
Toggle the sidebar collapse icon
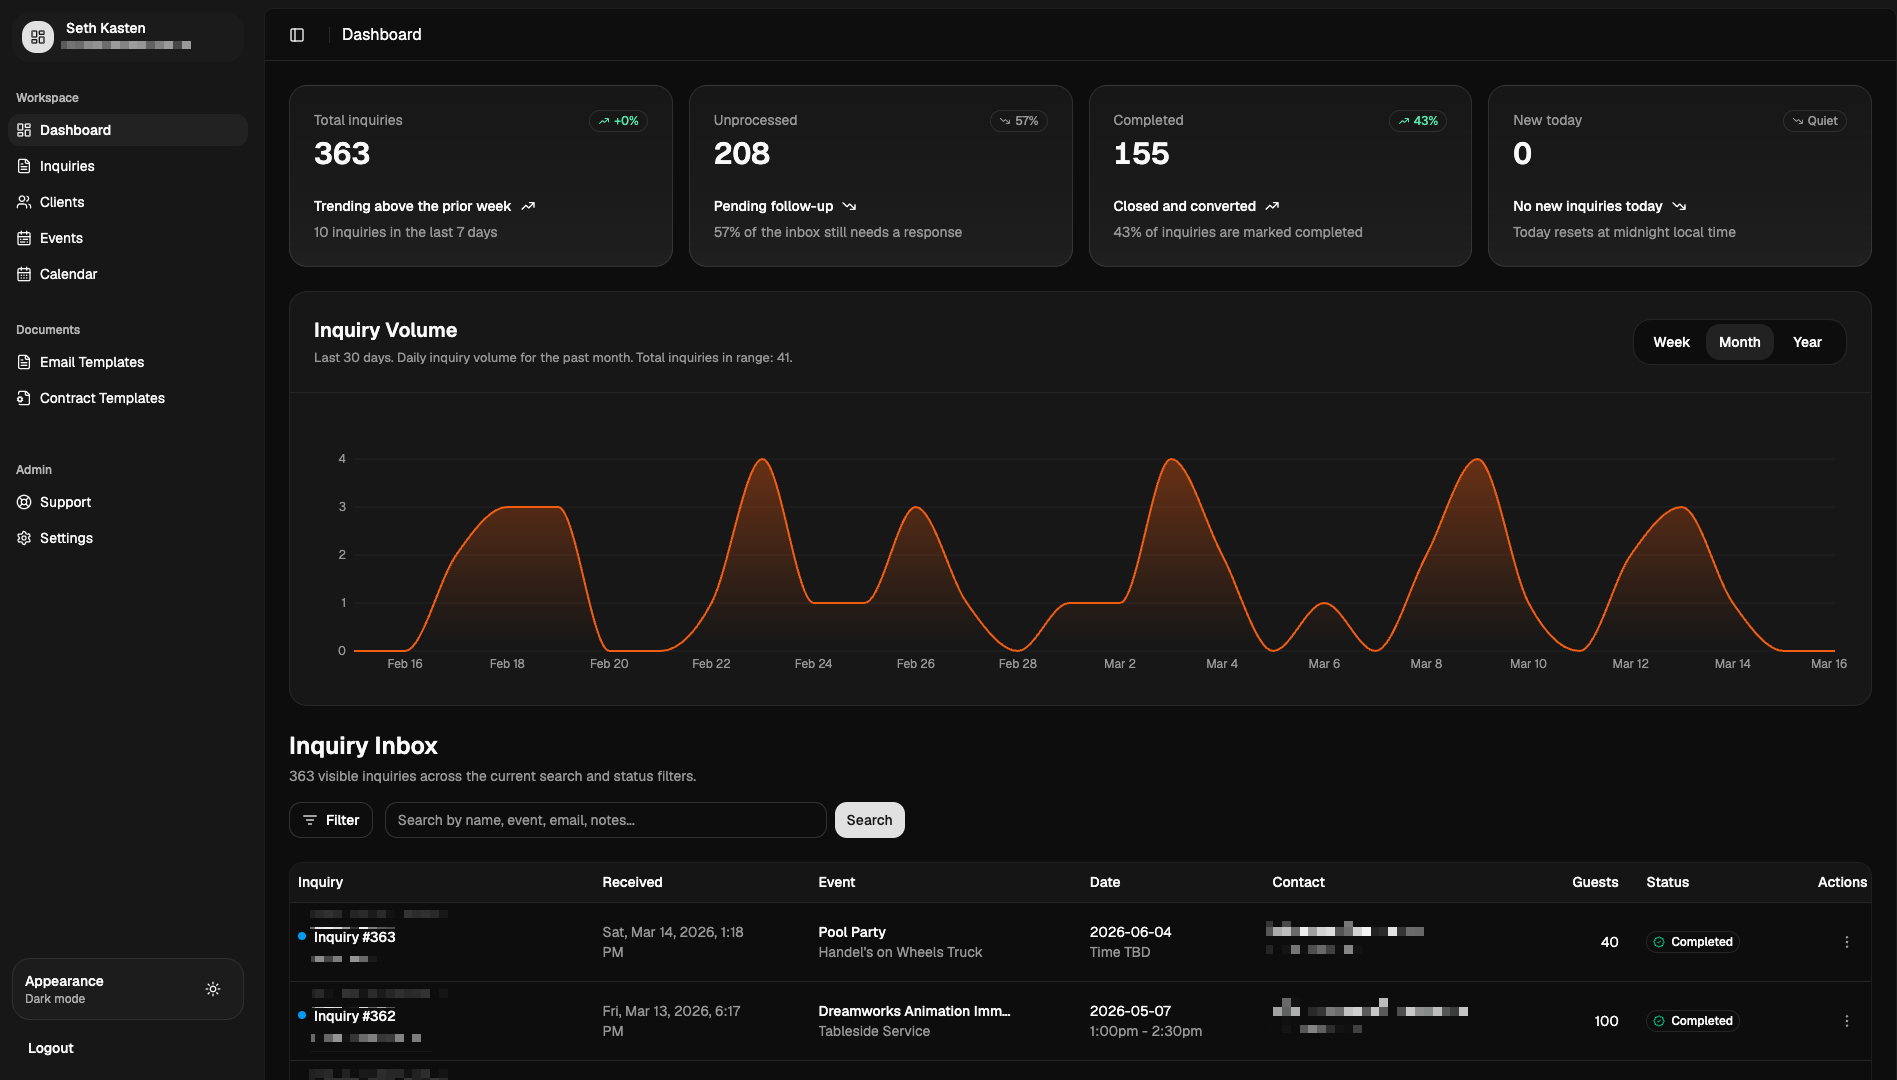pyautogui.click(x=297, y=35)
